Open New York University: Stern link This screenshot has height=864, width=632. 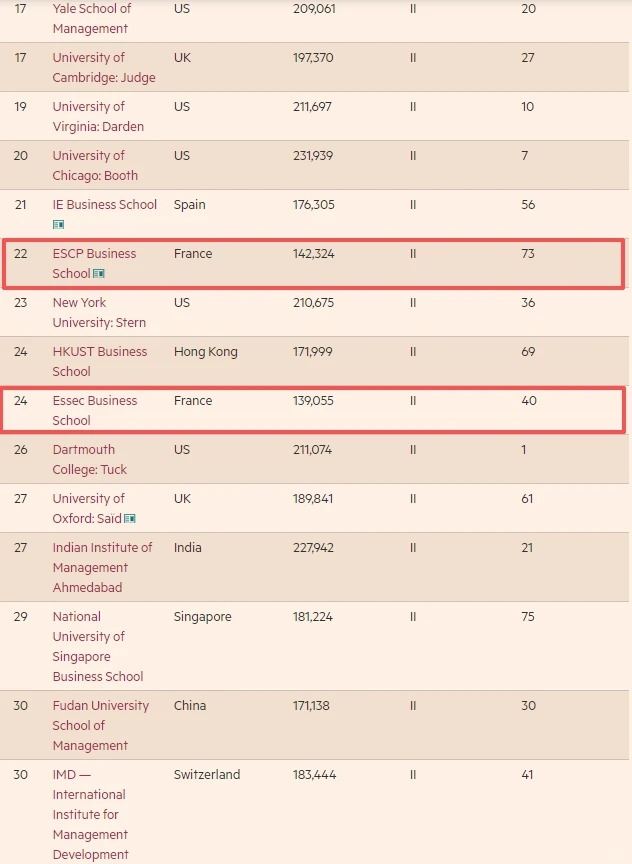pyautogui.click(x=99, y=312)
